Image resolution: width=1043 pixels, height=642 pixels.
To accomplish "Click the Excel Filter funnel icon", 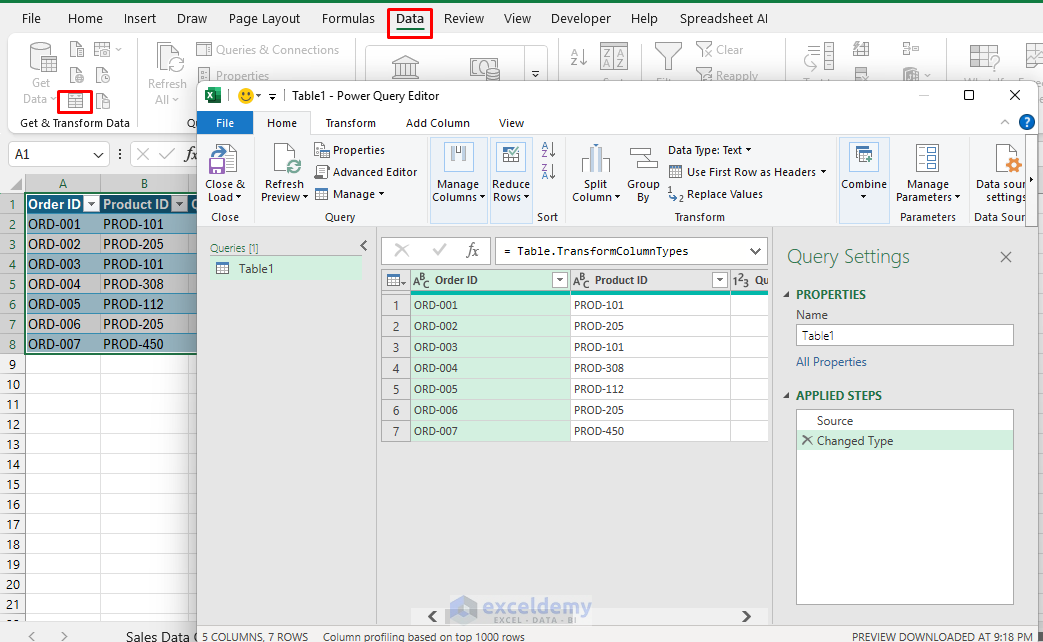I will tap(668, 57).
